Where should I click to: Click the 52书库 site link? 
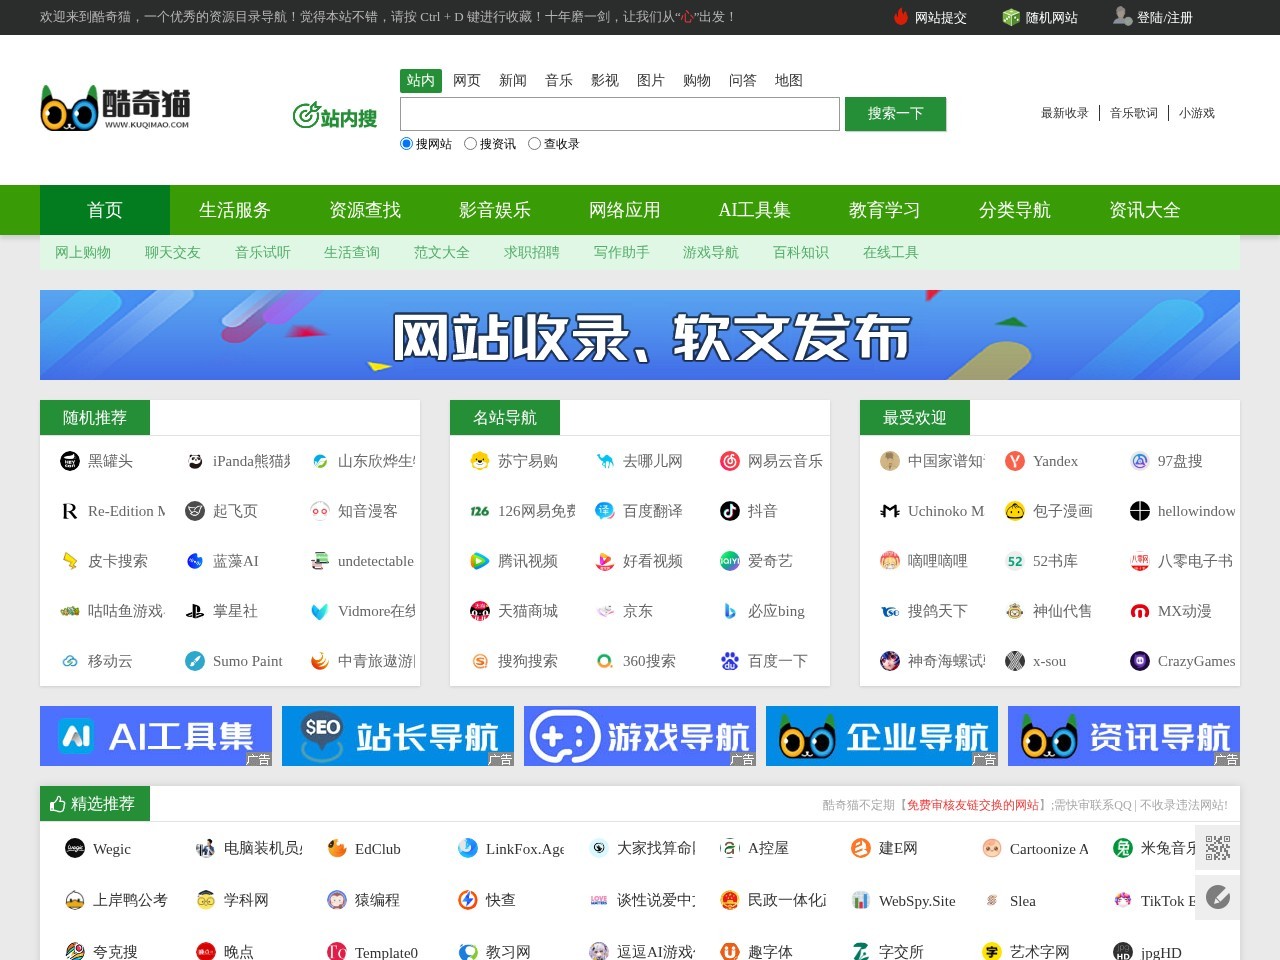click(1055, 561)
